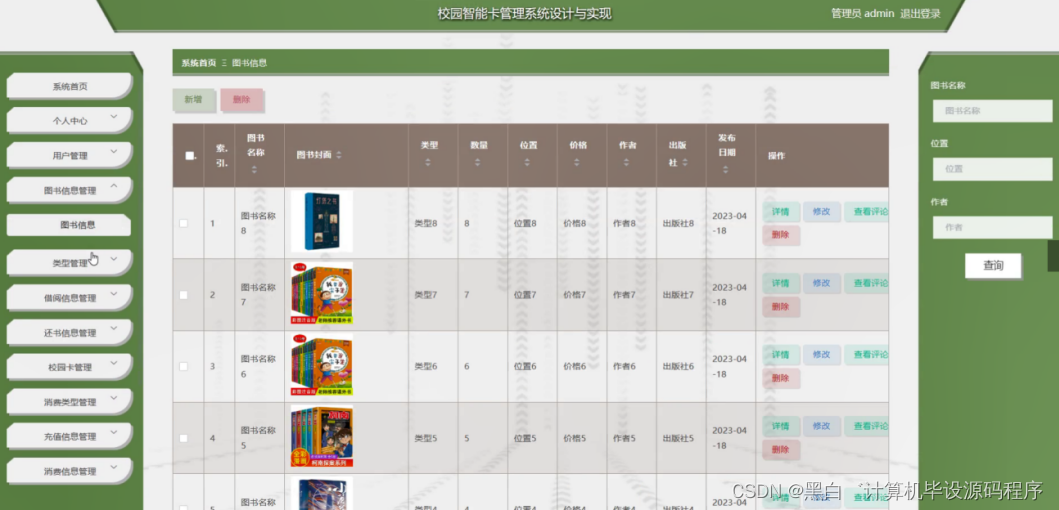1059x510 pixels.
Task: Open the book cover thumbnail of 图书名称6
Action: 321,365
